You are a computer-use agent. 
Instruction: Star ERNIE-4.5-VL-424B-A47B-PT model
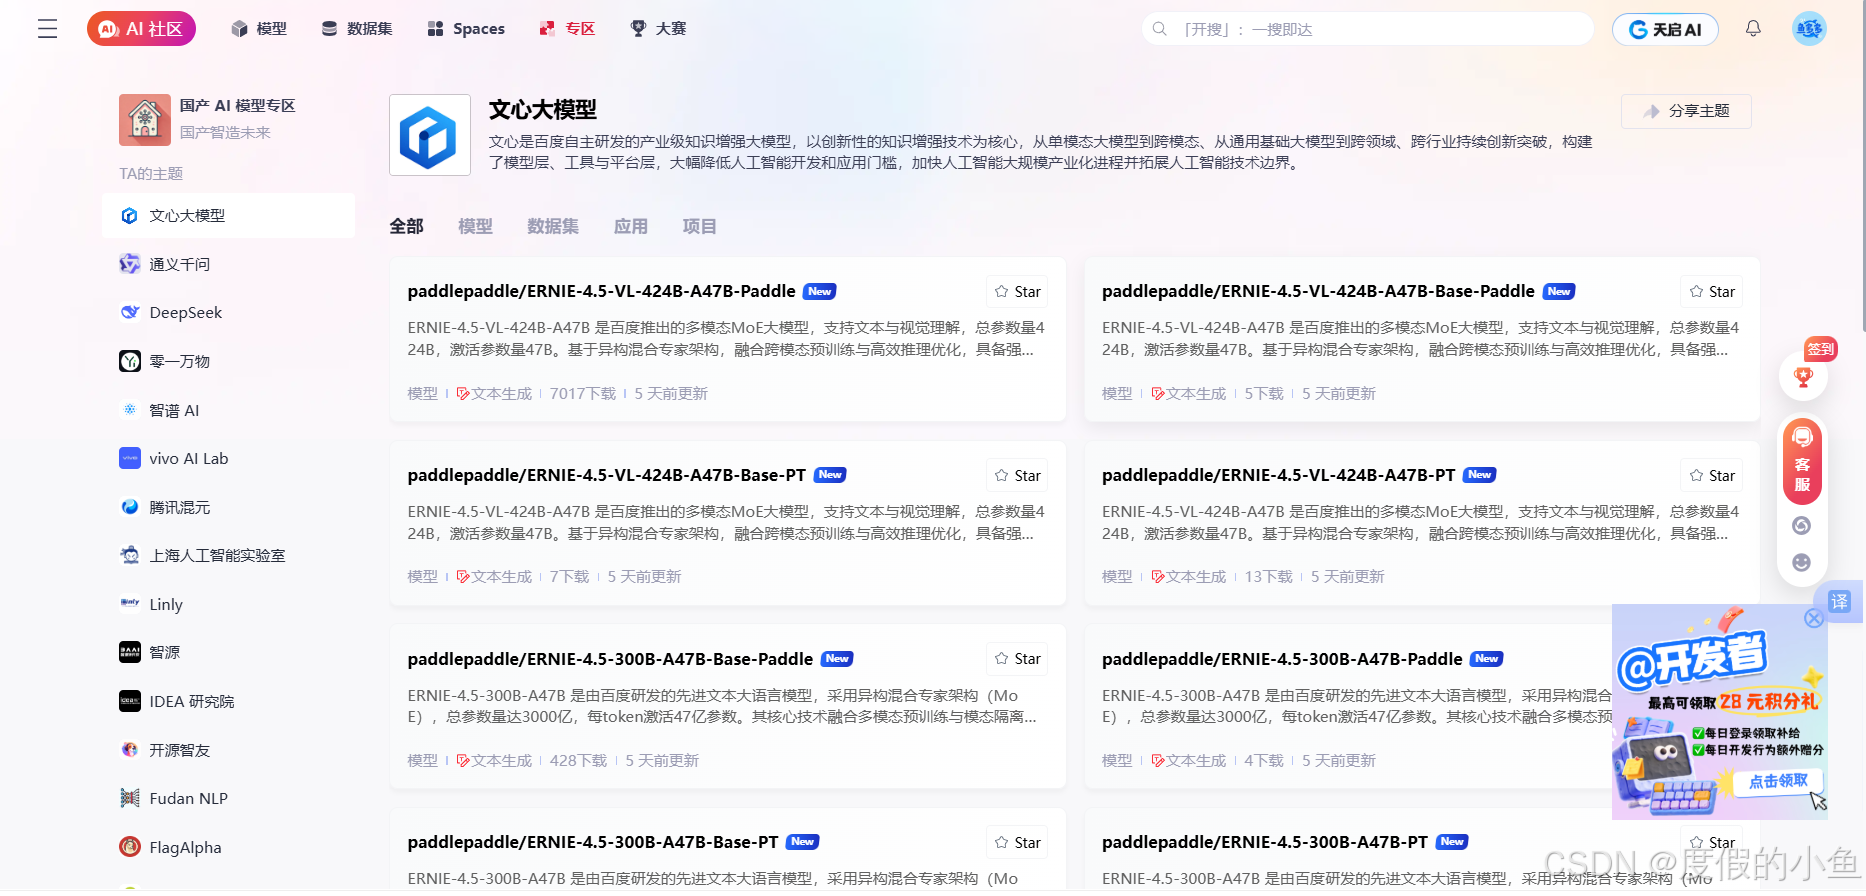(x=1712, y=476)
